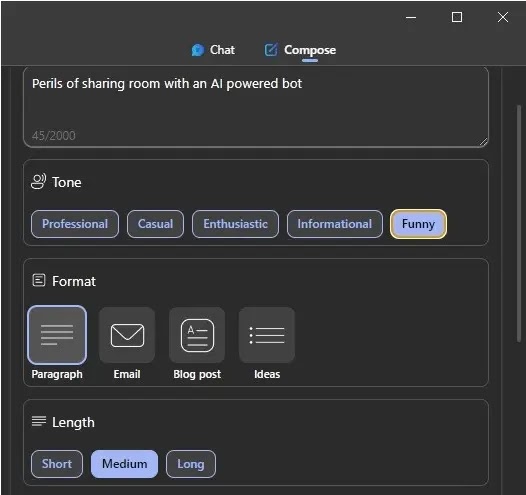Click the "45/2000" character counter
Image resolution: width=526 pixels, height=495 pixels.
[x=54, y=135]
